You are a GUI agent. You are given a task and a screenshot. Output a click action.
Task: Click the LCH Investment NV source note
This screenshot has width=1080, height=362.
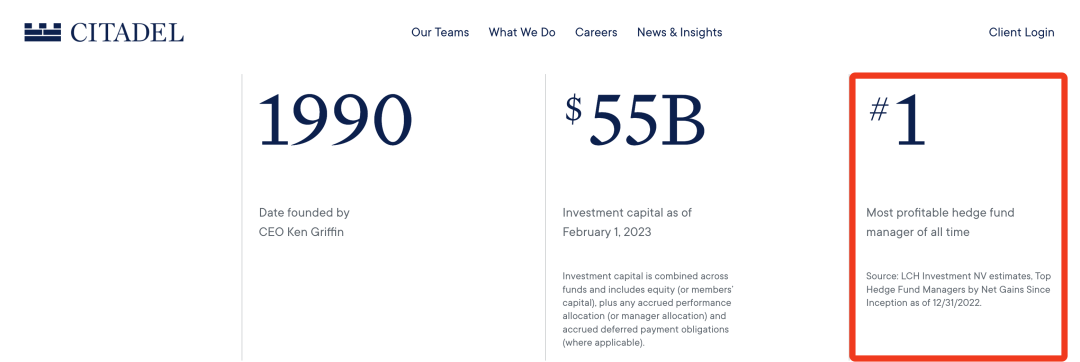[x=958, y=289]
